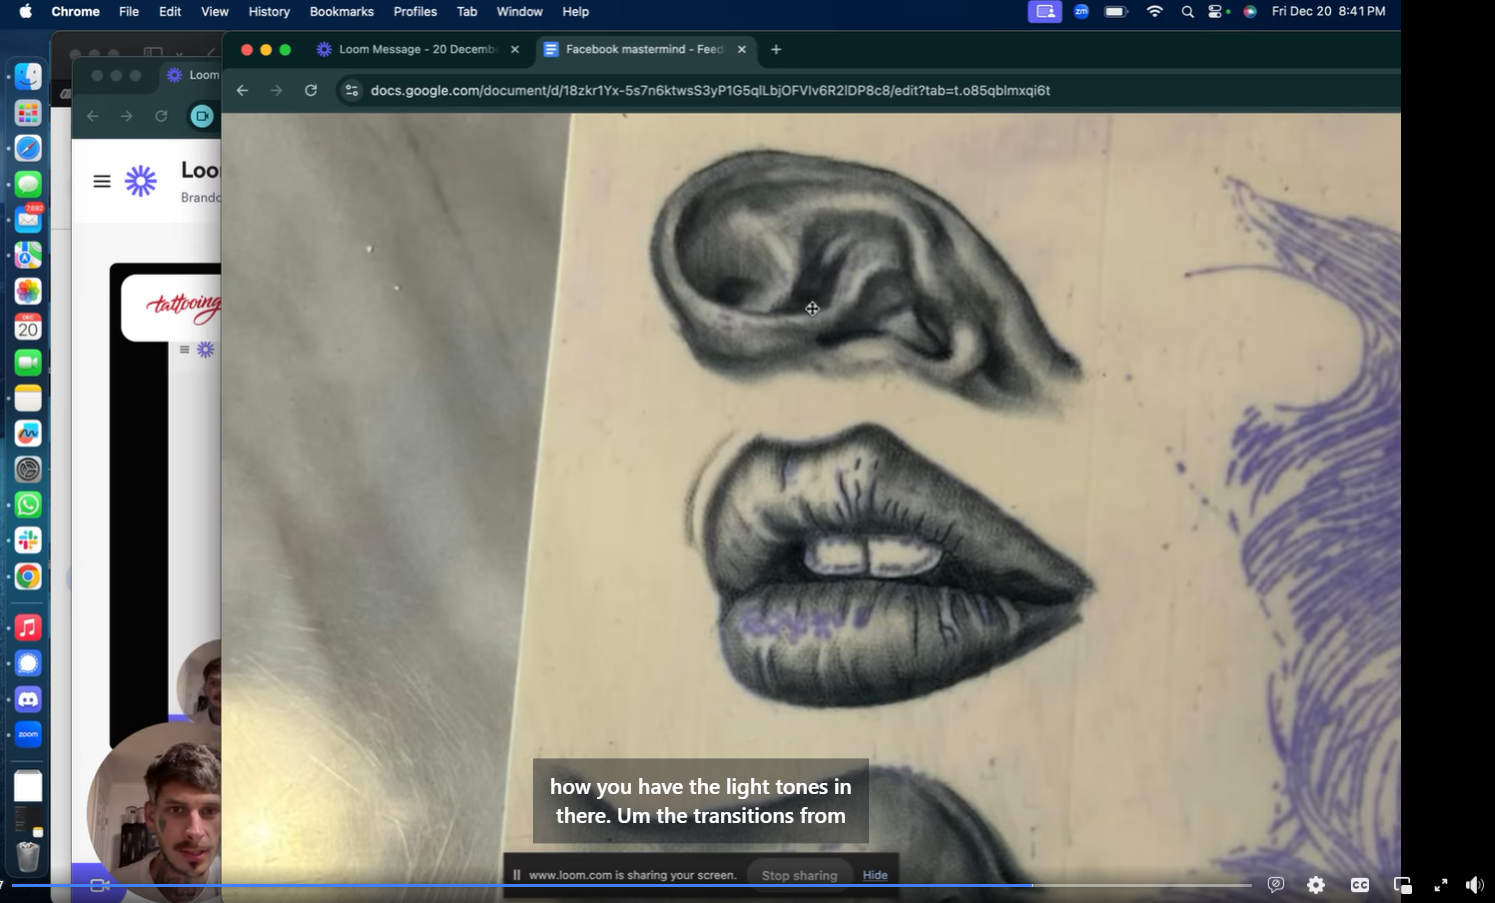Screen dimensions: 1495x903
Task: Open video player settings gear
Action: coord(1316,885)
